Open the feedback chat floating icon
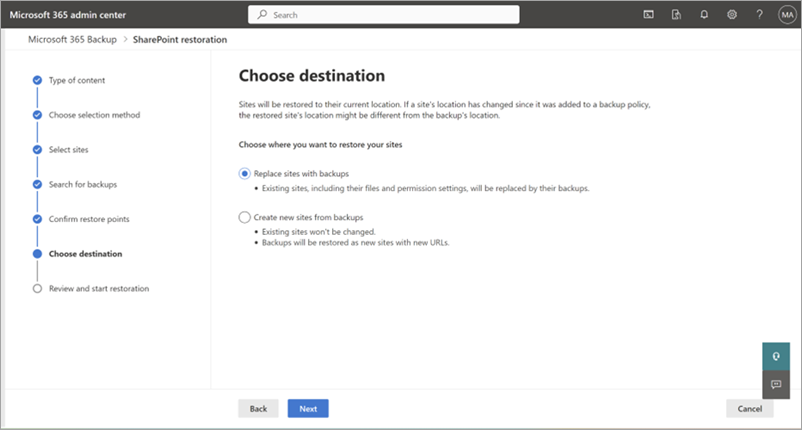802x430 pixels. pos(776,385)
